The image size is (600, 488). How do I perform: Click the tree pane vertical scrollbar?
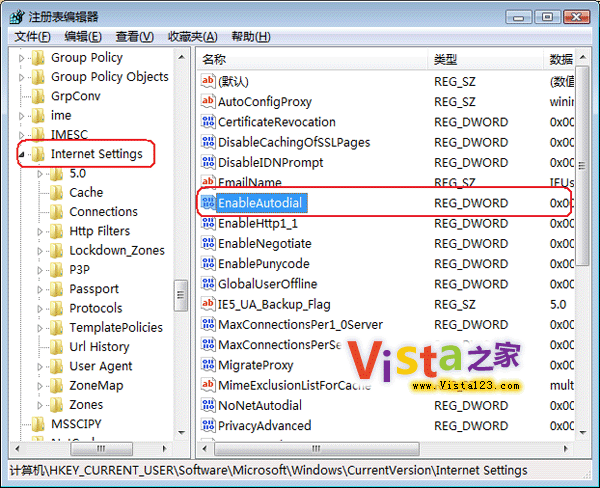point(181,295)
